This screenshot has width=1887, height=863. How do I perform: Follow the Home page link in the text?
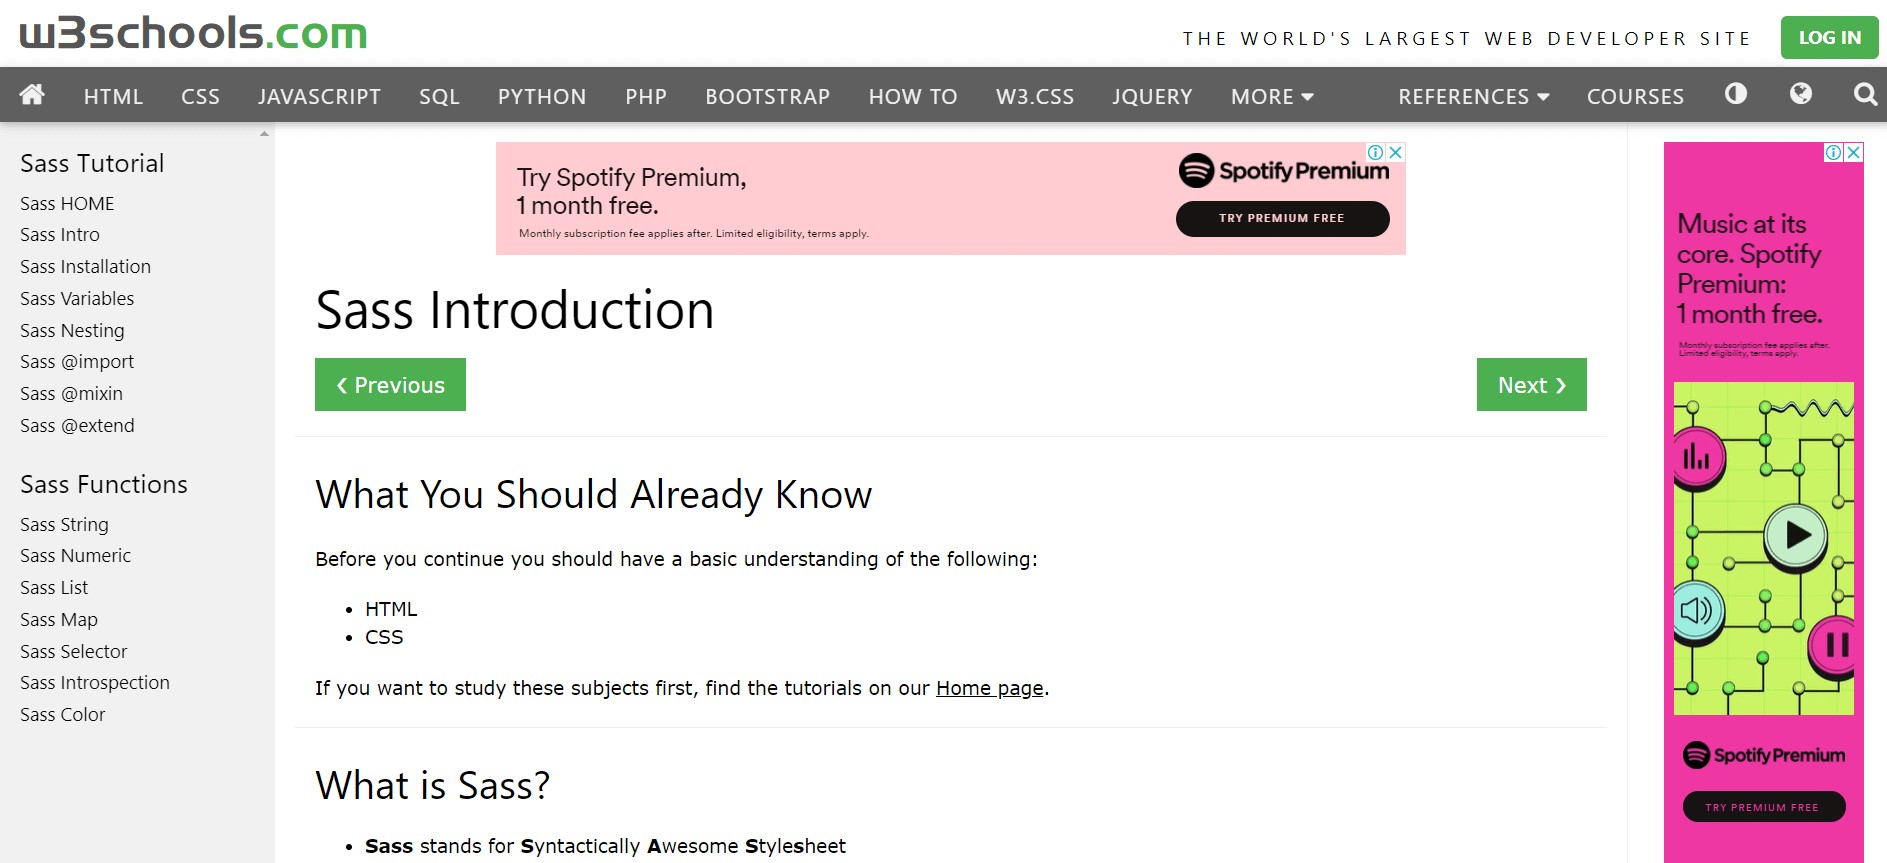(x=988, y=688)
